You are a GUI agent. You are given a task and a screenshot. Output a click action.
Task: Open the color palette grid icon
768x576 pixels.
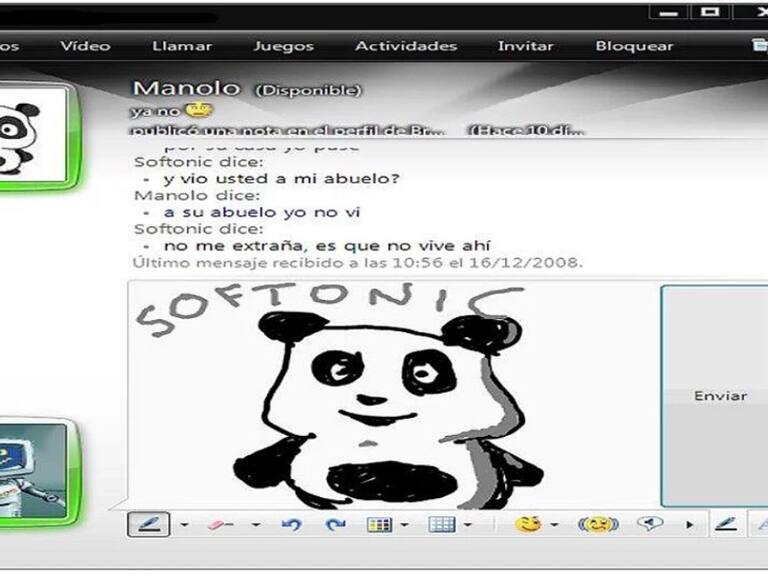379,524
